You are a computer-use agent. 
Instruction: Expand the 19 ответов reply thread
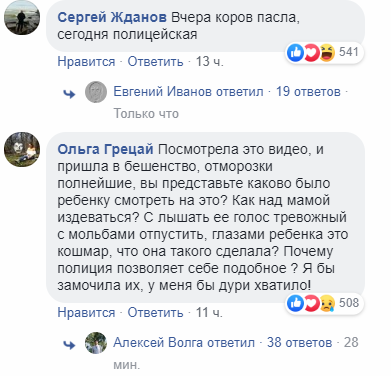pos(308,92)
